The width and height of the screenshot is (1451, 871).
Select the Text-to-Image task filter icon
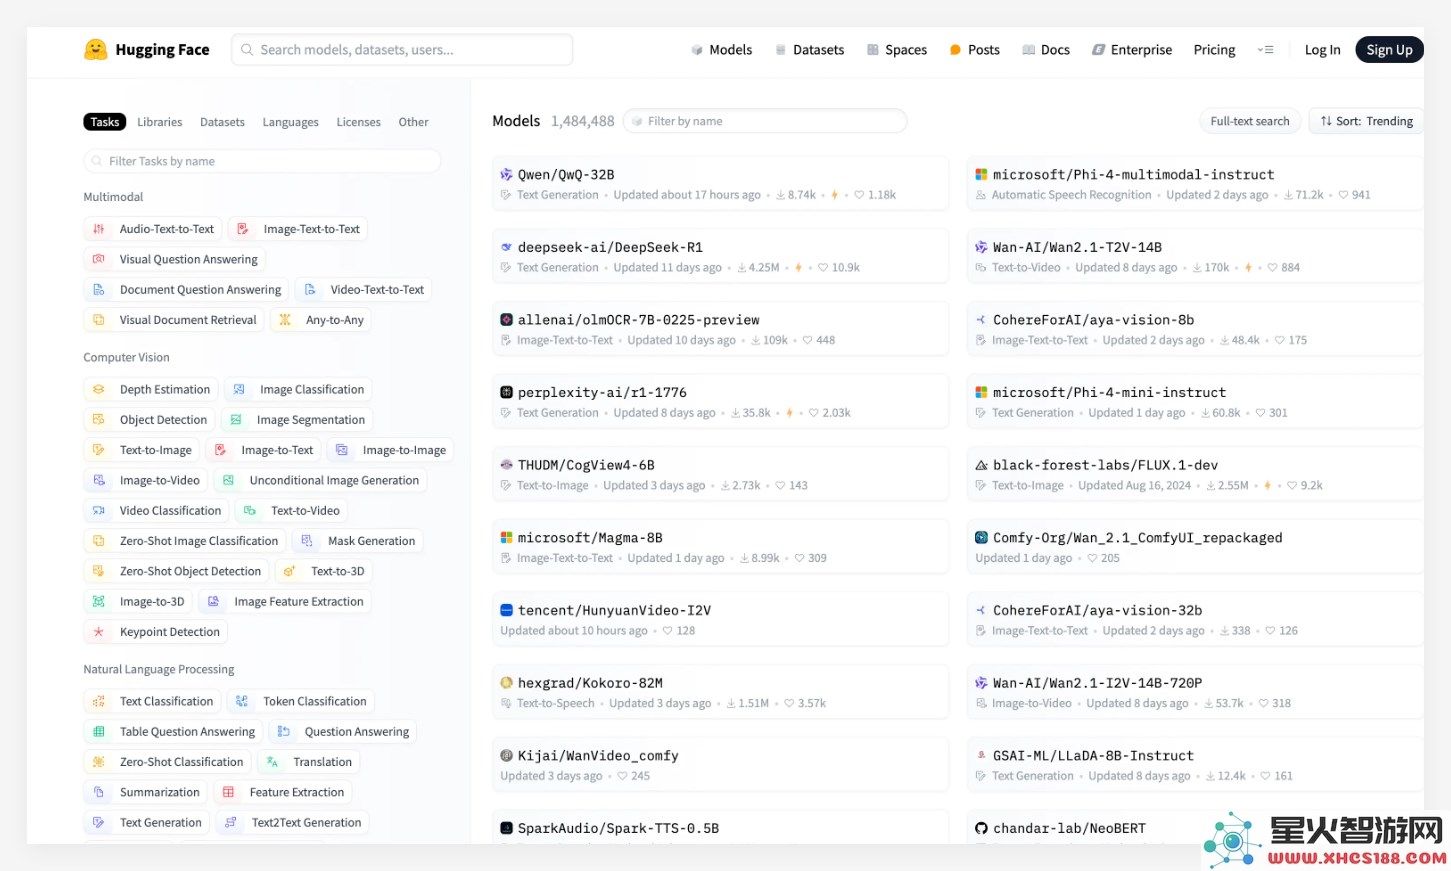[x=99, y=450]
